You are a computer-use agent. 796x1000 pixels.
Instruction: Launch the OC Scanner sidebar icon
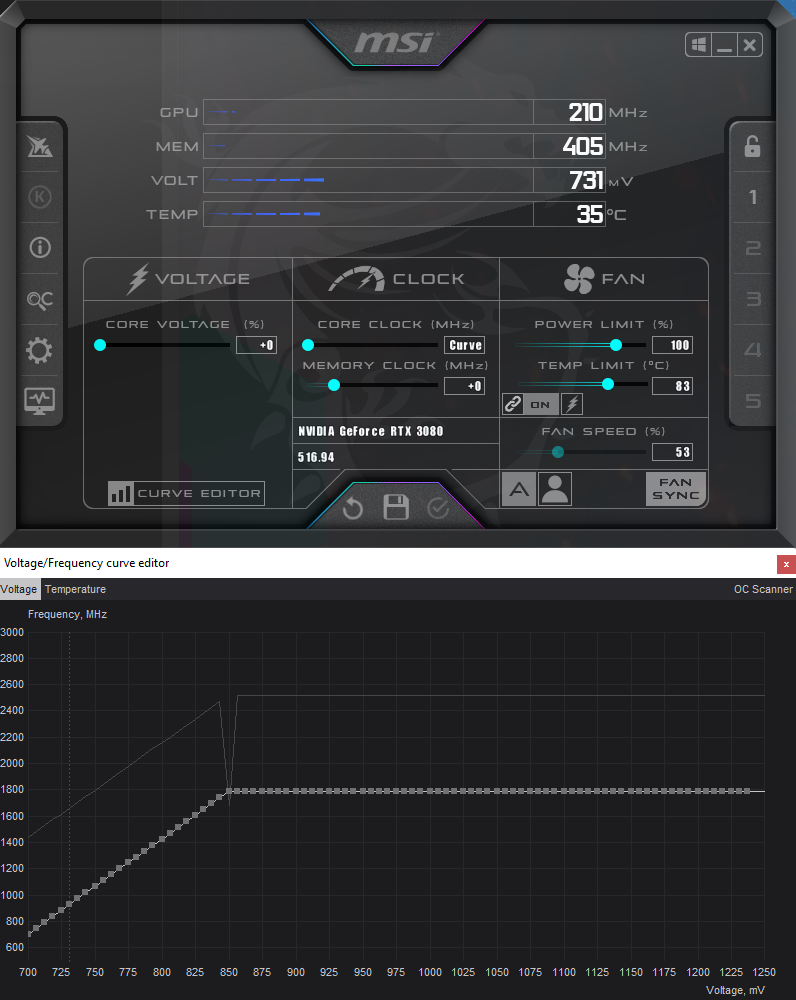tap(40, 299)
